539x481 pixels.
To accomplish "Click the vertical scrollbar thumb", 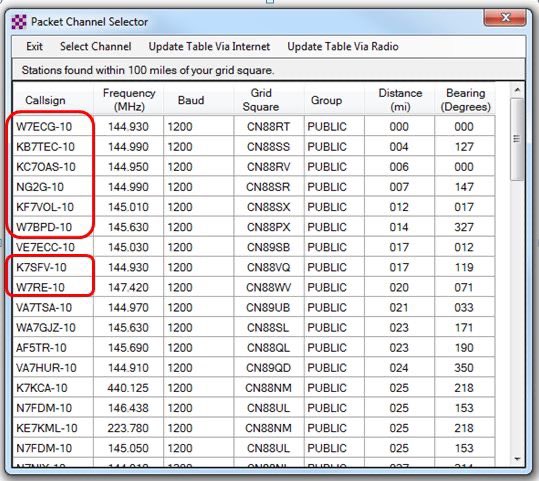I will 517,139.
